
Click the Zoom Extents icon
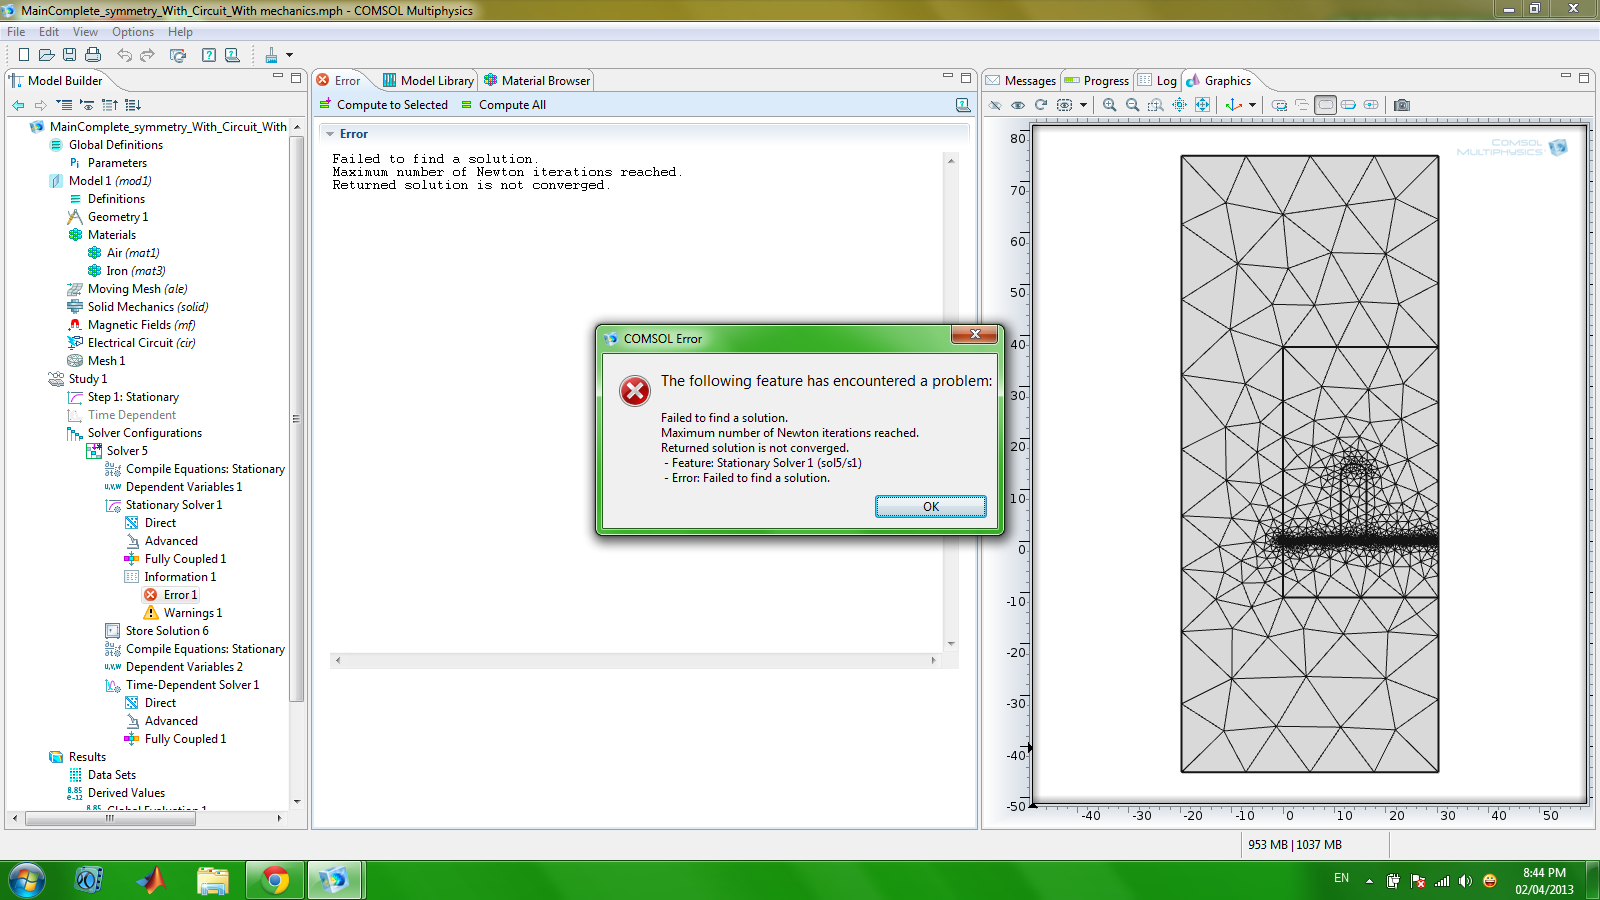point(1202,105)
